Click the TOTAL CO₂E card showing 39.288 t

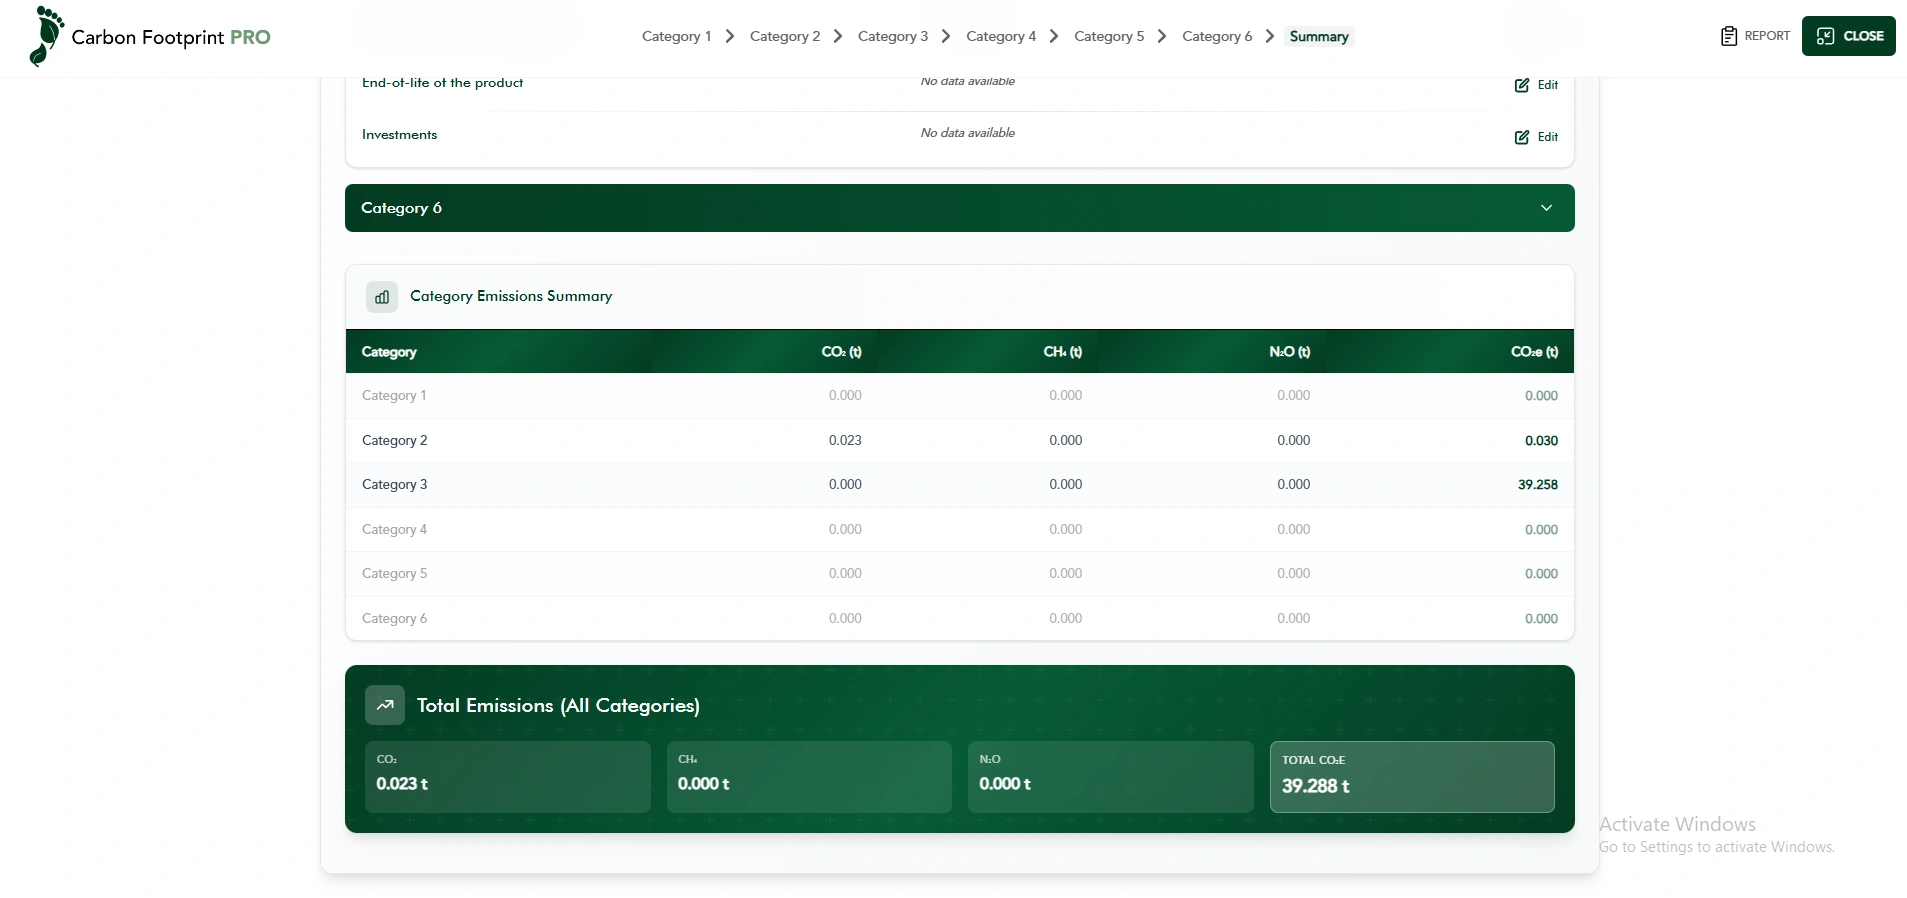(1411, 777)
